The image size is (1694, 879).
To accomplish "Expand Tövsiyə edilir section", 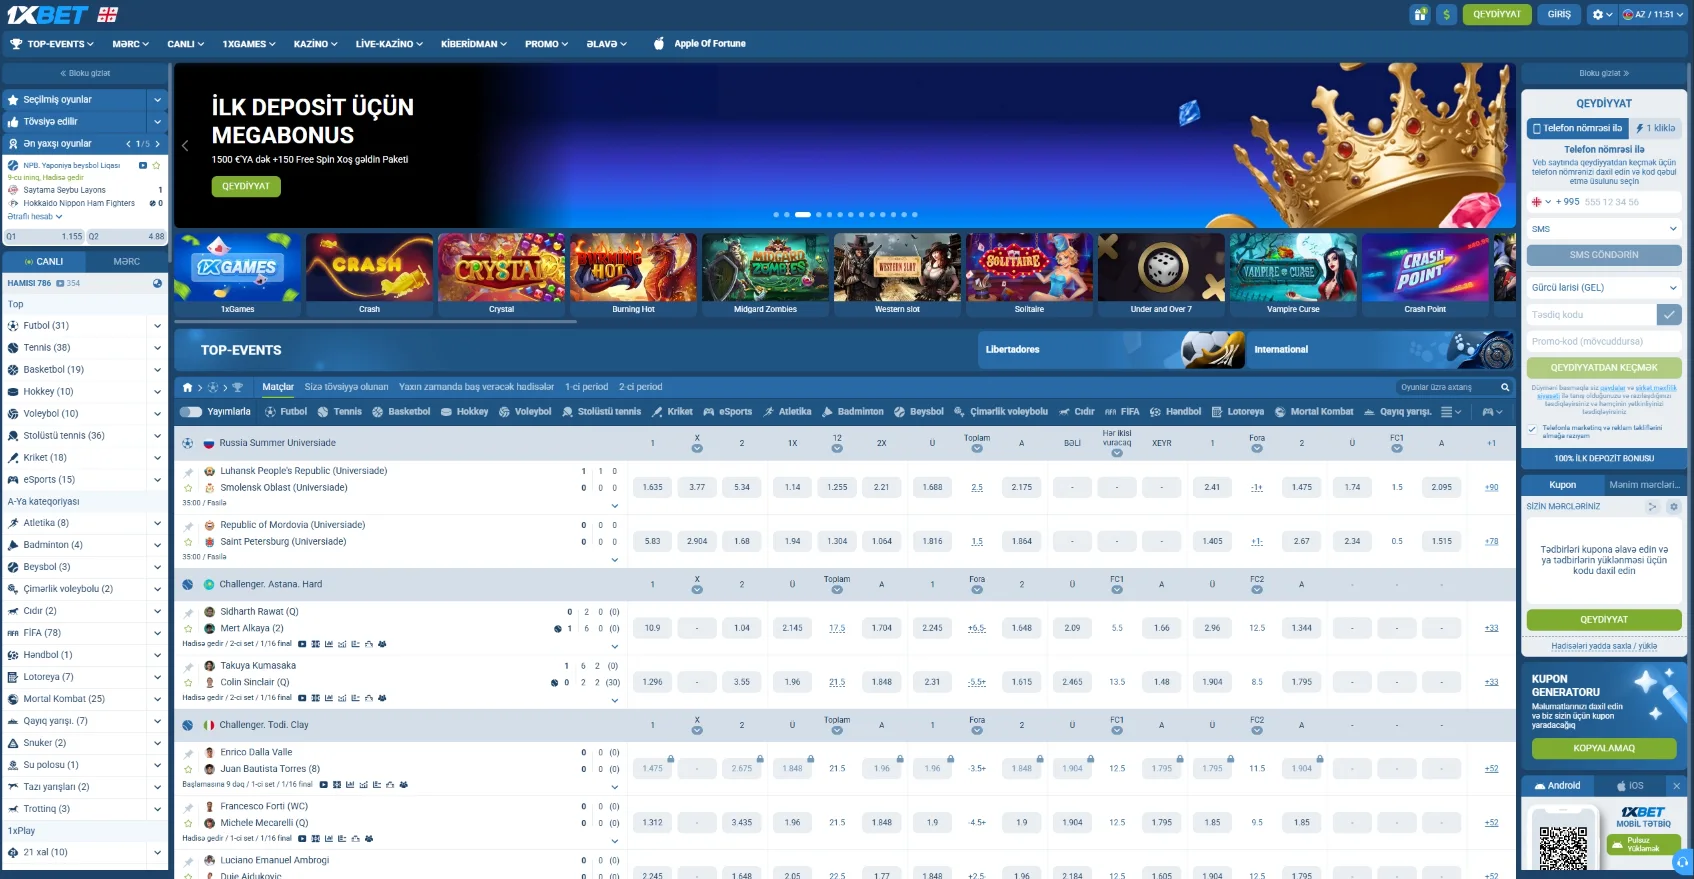I will (x=157, y=122).
